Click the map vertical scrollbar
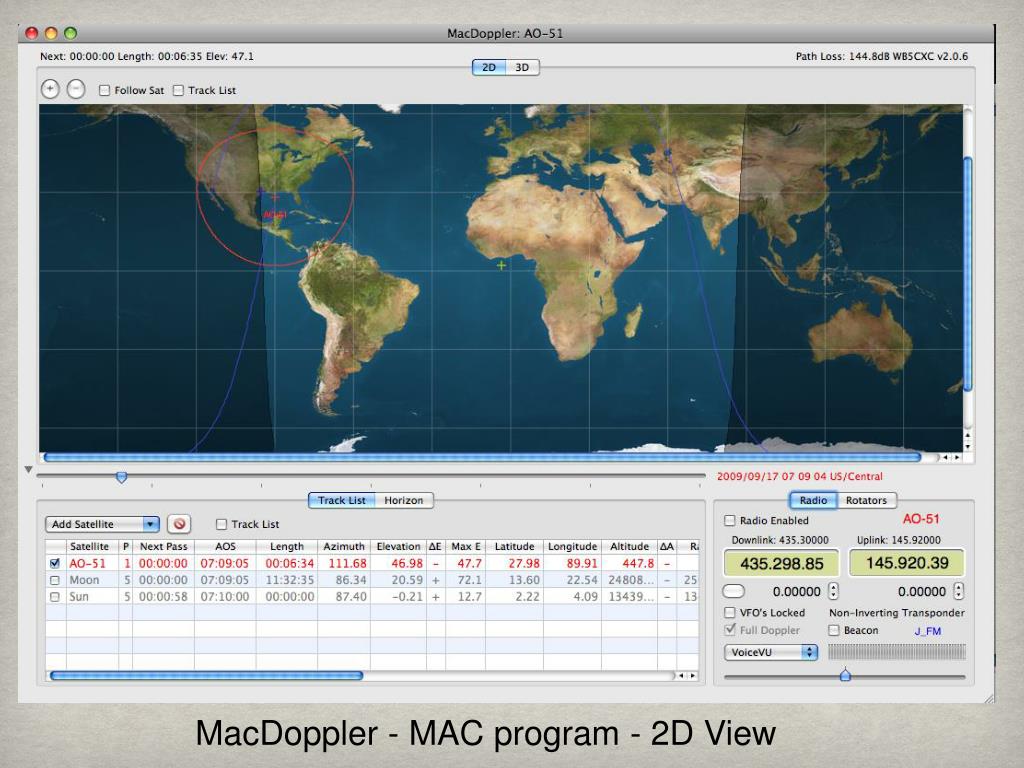The image size is (1024, 768). pyautogui.click(x=968, y=274)
